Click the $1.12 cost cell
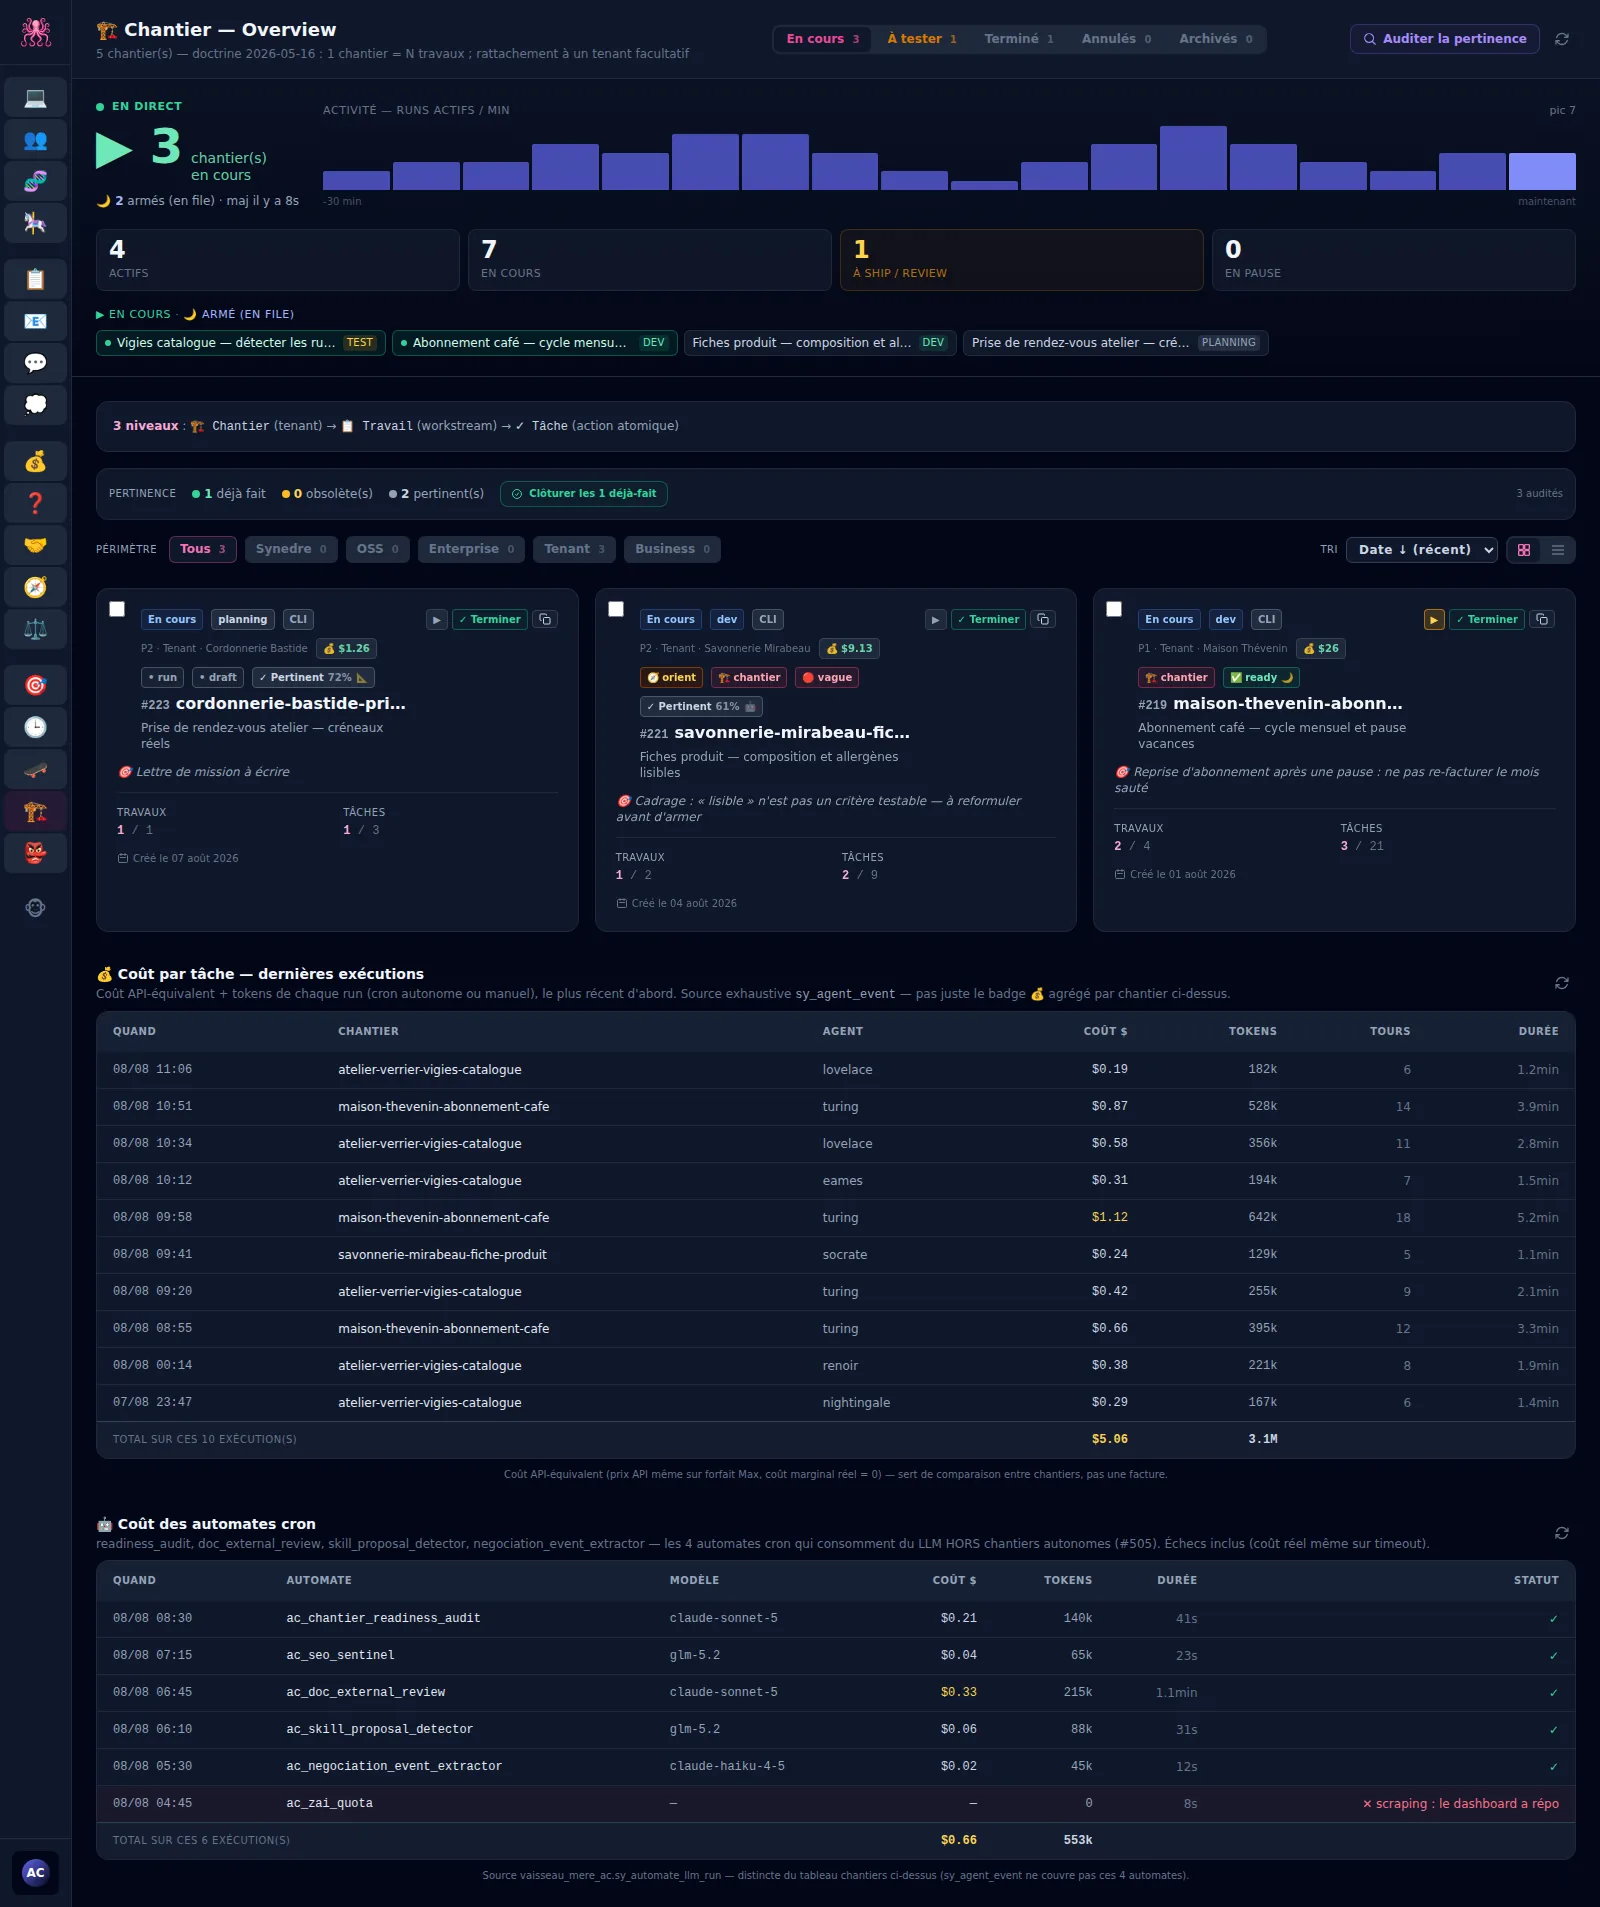This screenshot has width=1600, height=1907. (x=1109, y=1218)
